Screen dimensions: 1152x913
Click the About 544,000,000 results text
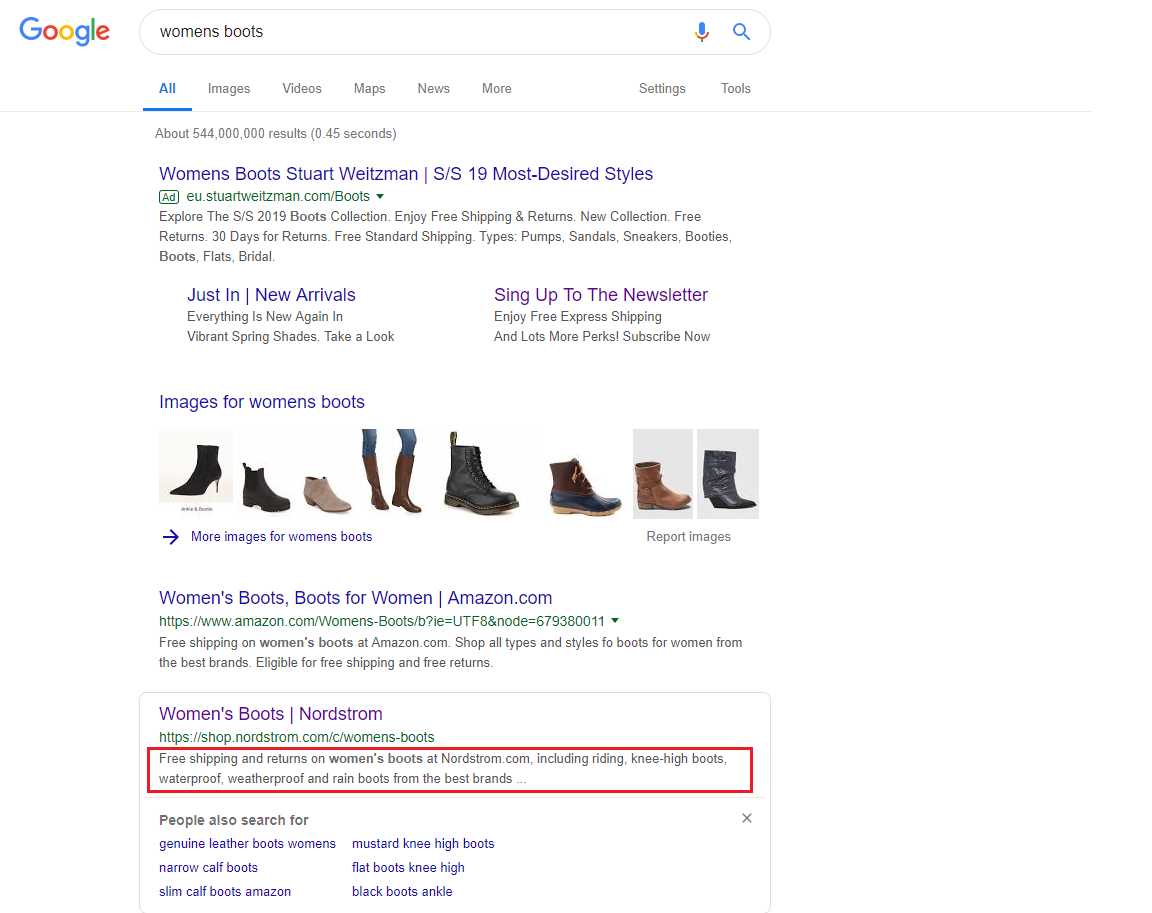(x=276, y=134)
